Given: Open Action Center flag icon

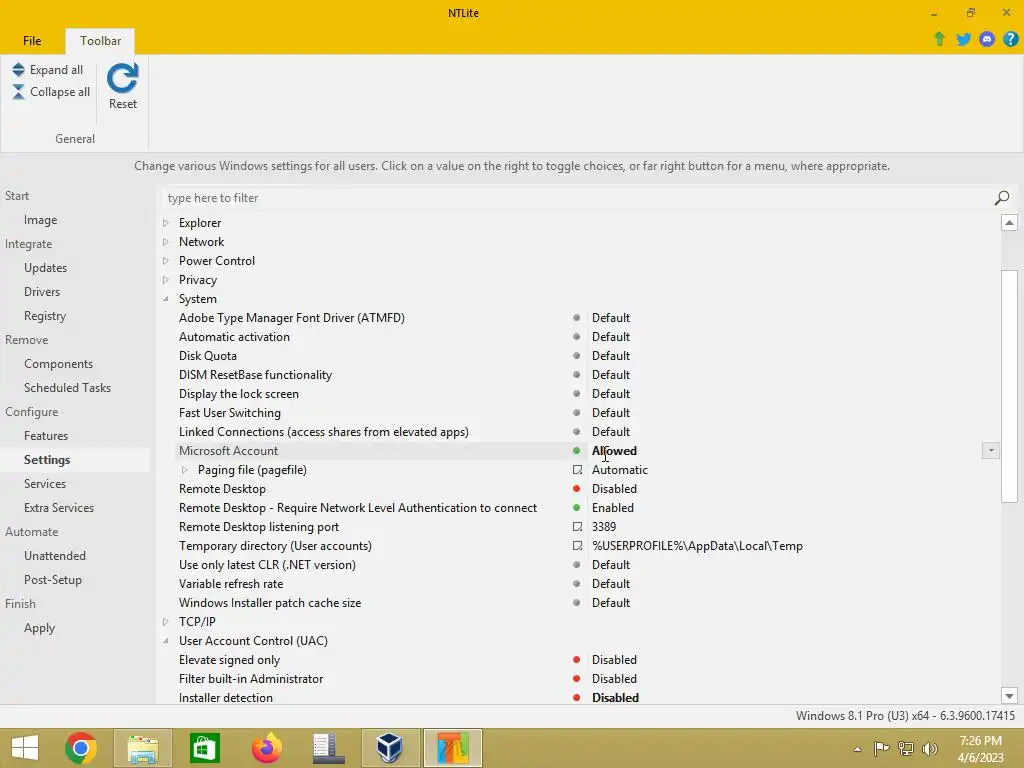Looking at the screenshot, I should pyautogui.click(x=881, y=748).
